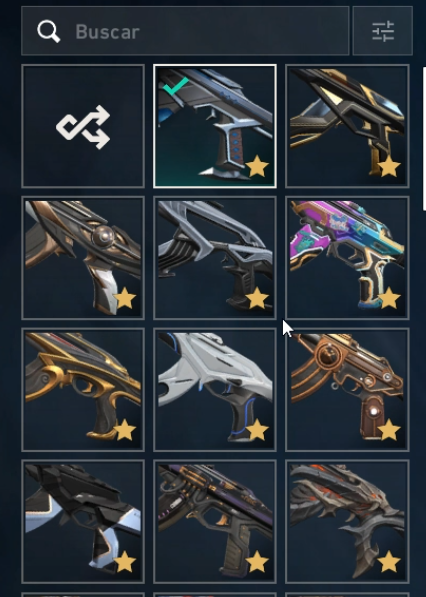Screen dimensions: 426x597
Task: Pick the white skin with blue trim
Action: [x=215, y=389]
